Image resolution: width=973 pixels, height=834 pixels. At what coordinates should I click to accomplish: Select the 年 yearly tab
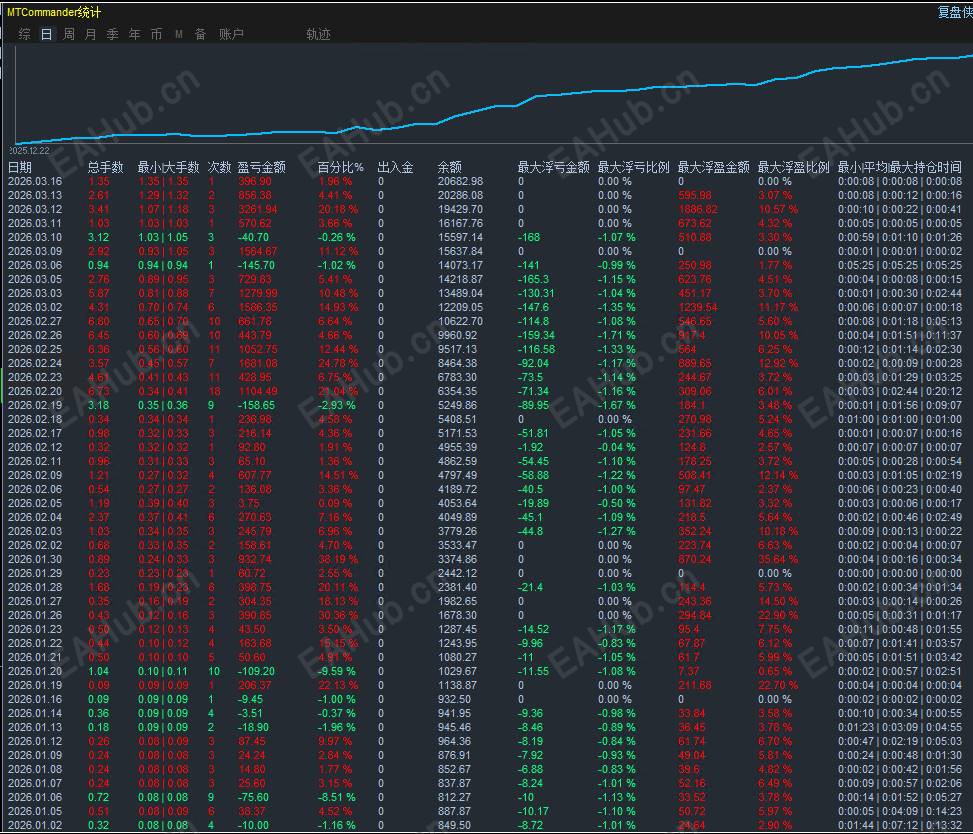coord(134,34)
